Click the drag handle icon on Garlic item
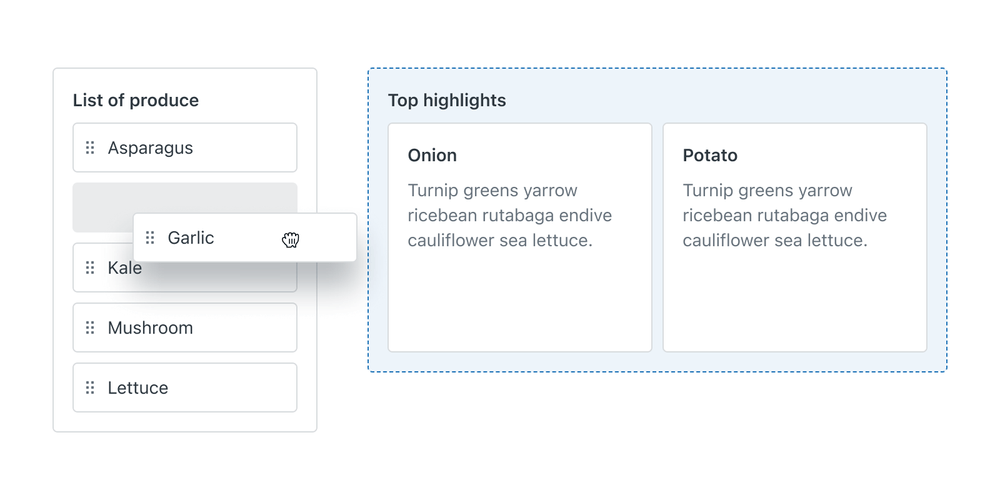This screenshot has height=500, width=1000. coord(150,238)
